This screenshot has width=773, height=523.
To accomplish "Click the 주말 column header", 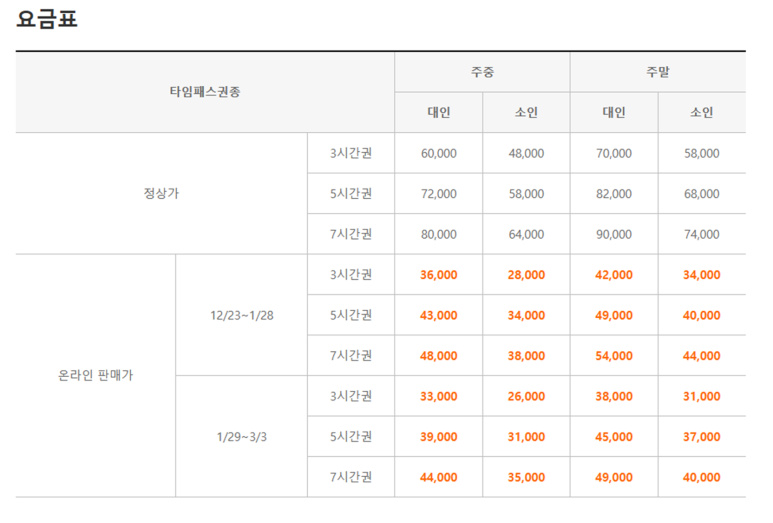I will [x=658, y=72].
